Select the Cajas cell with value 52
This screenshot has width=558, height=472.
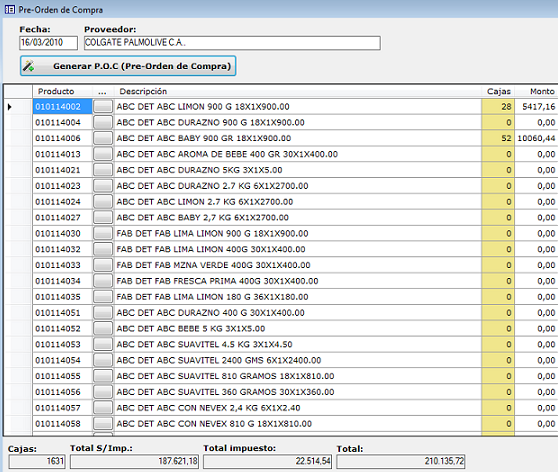(x=498, y=138)
